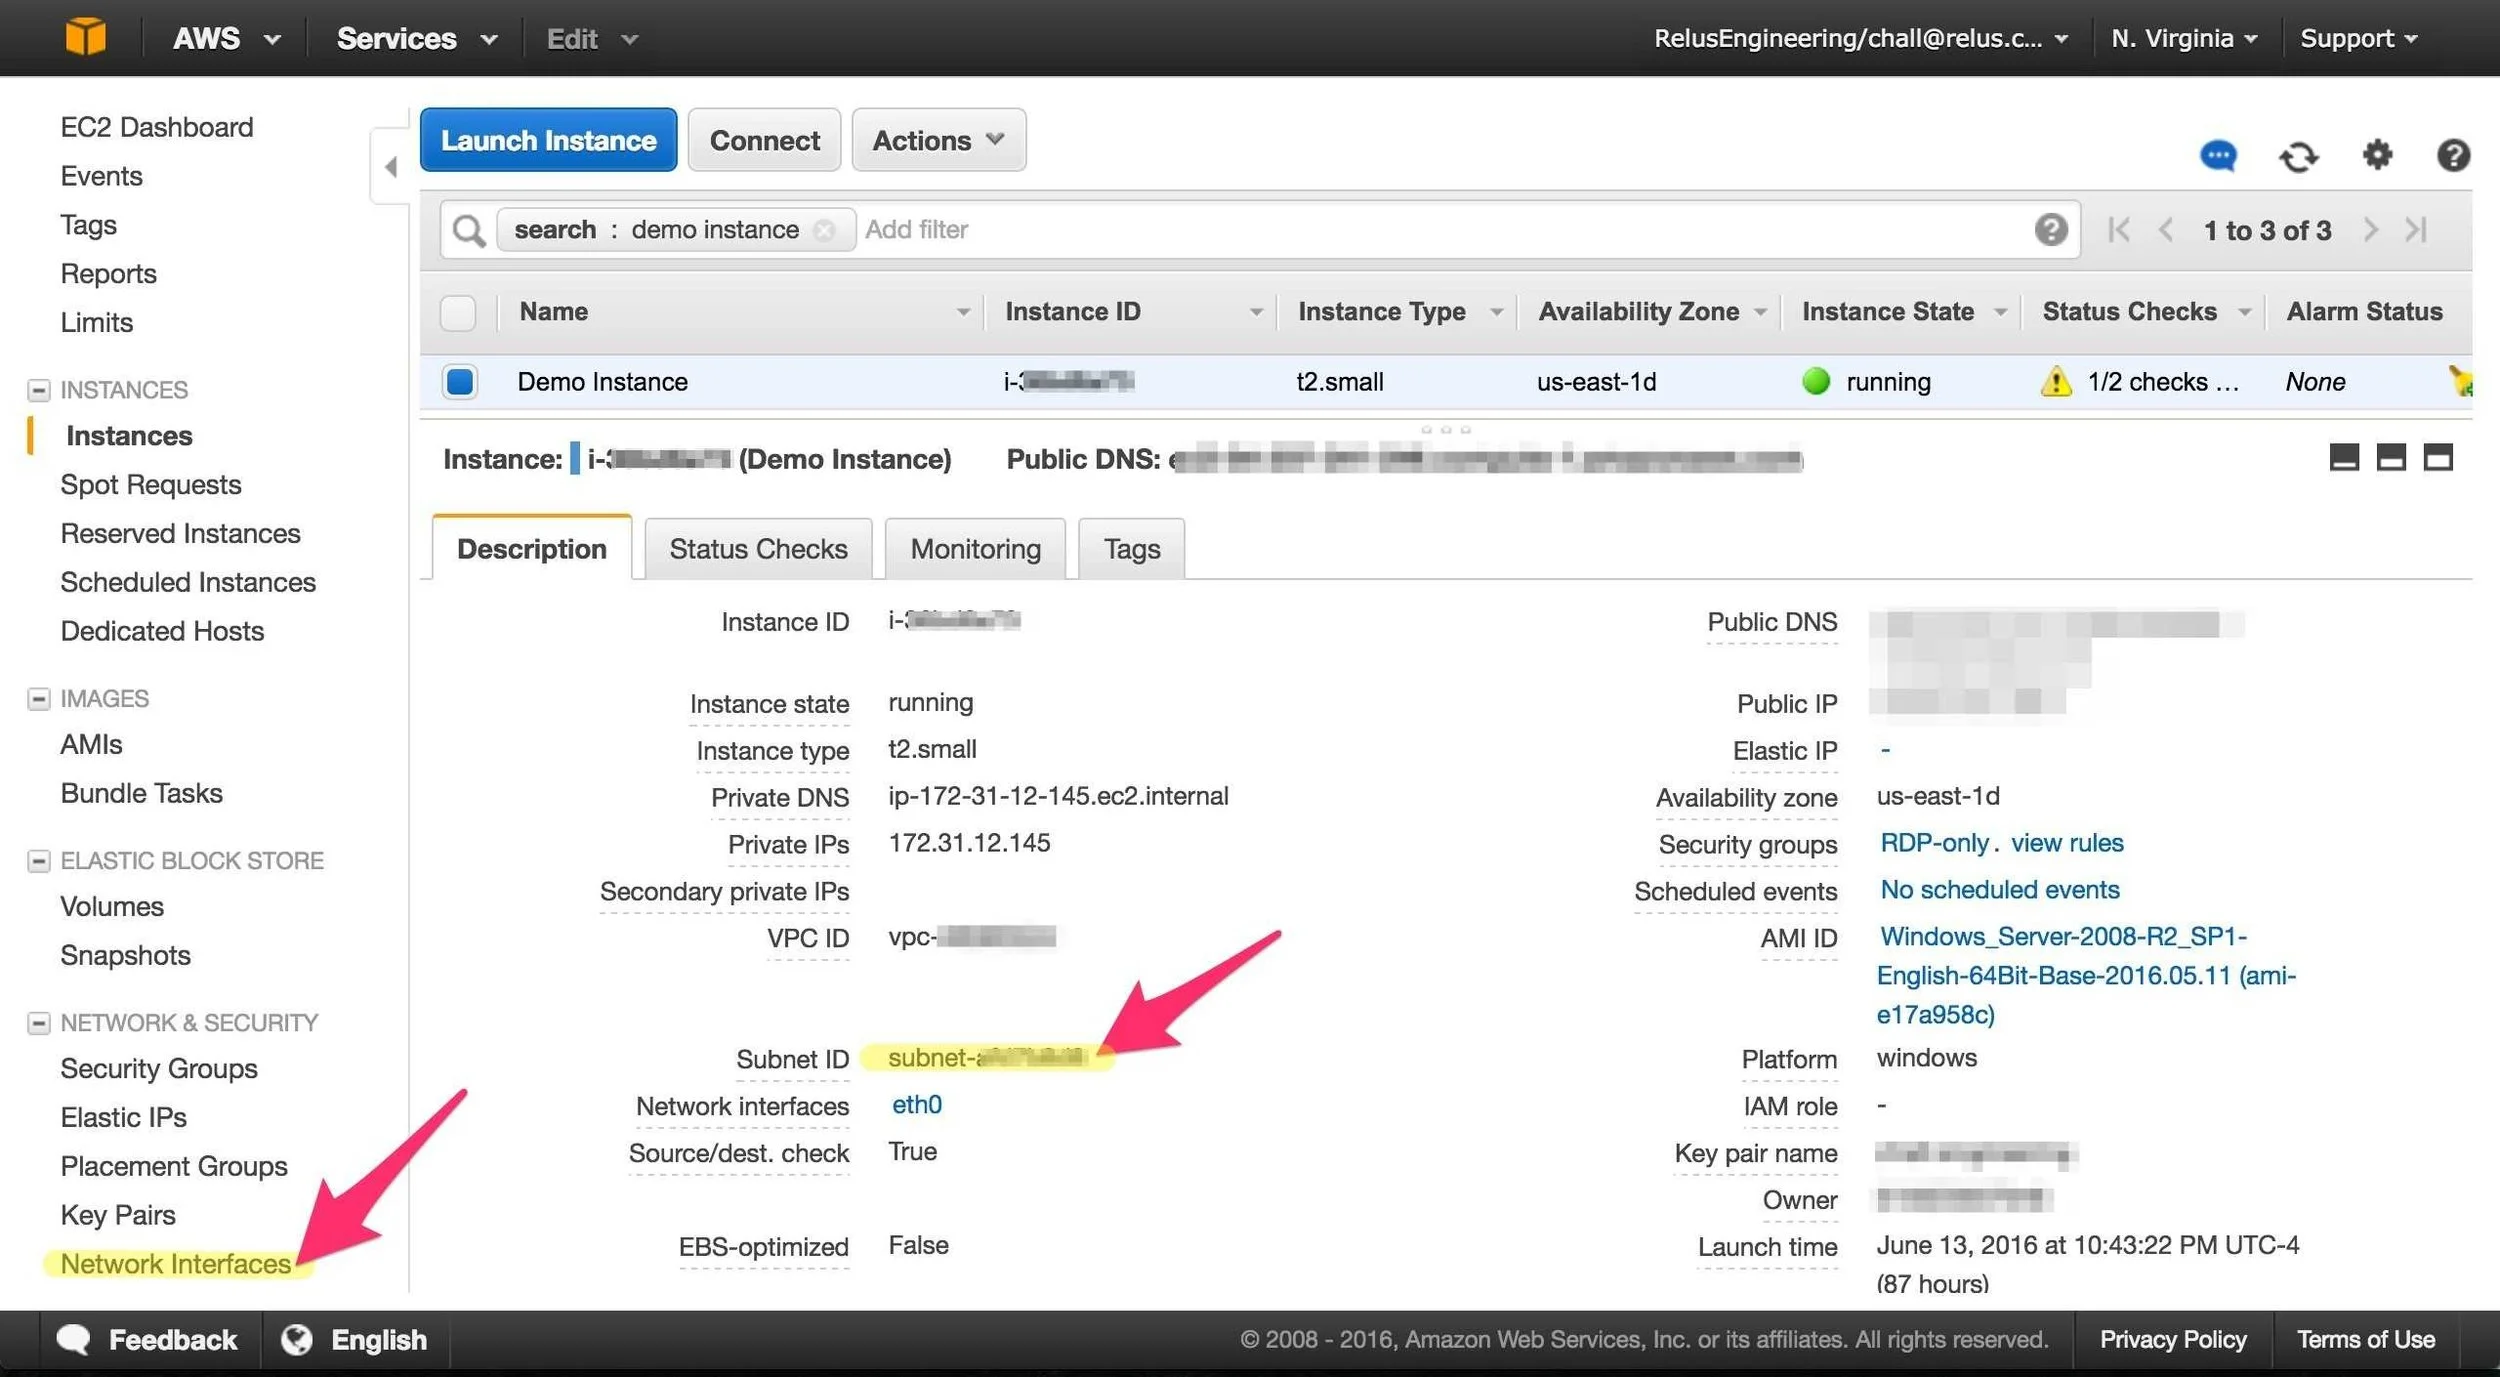Screen dimensions: 2500x1377
Task: Click the Private IPs value 172.31.12.145
Action: 969,843
